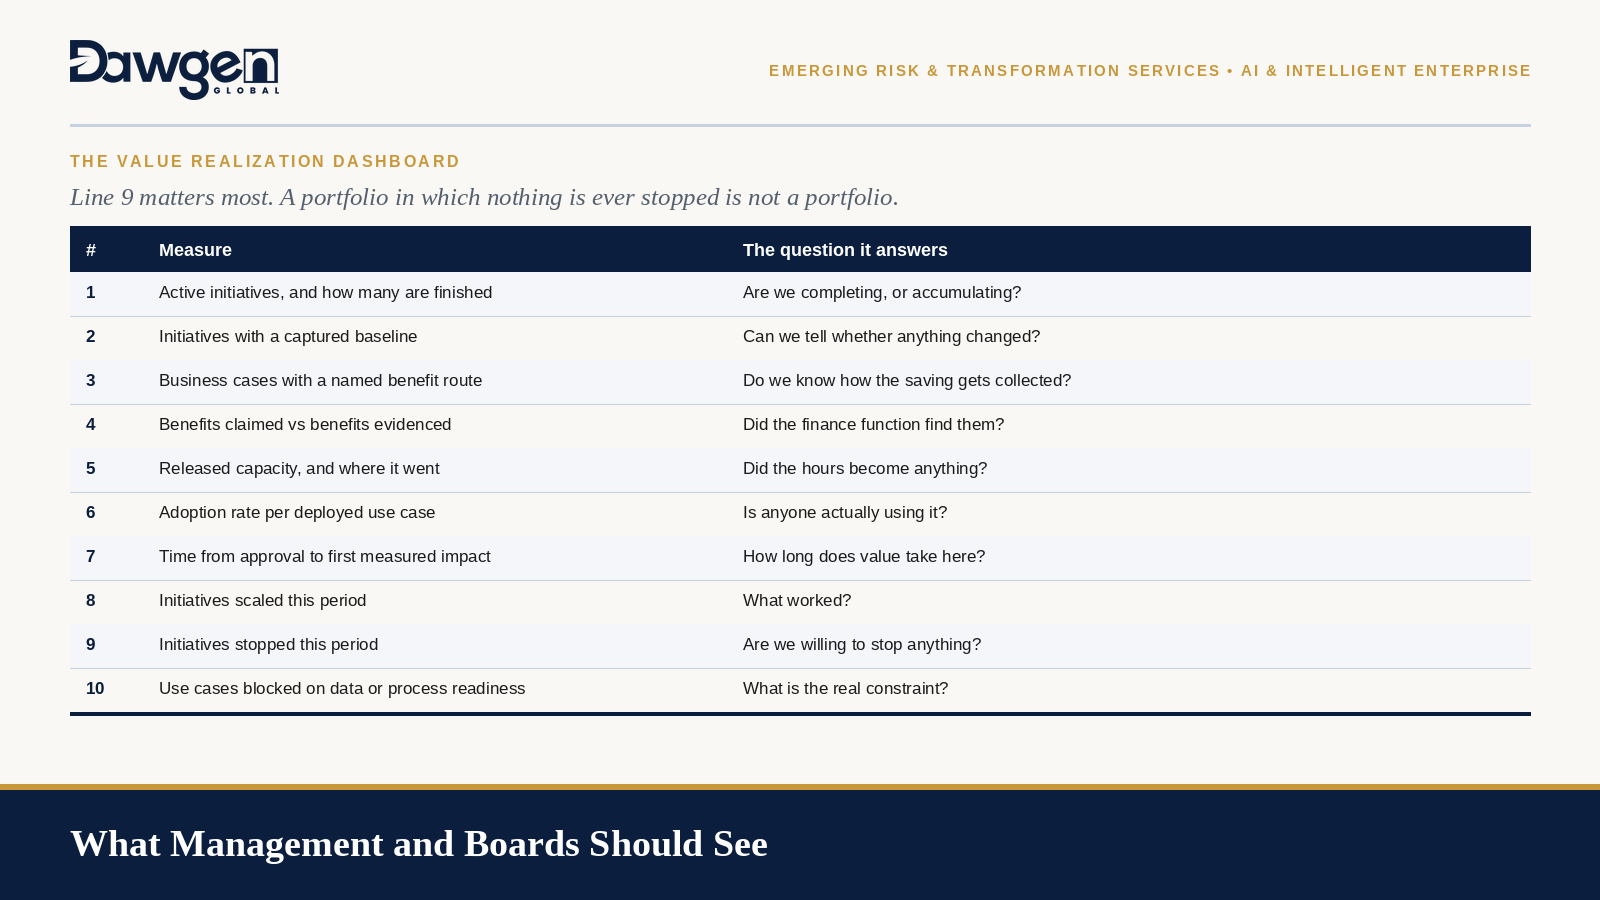The width and height of the screenshot is (1600, 900).
Task: Select the Initiatives scaled this period row
Action: pos(800,601)
